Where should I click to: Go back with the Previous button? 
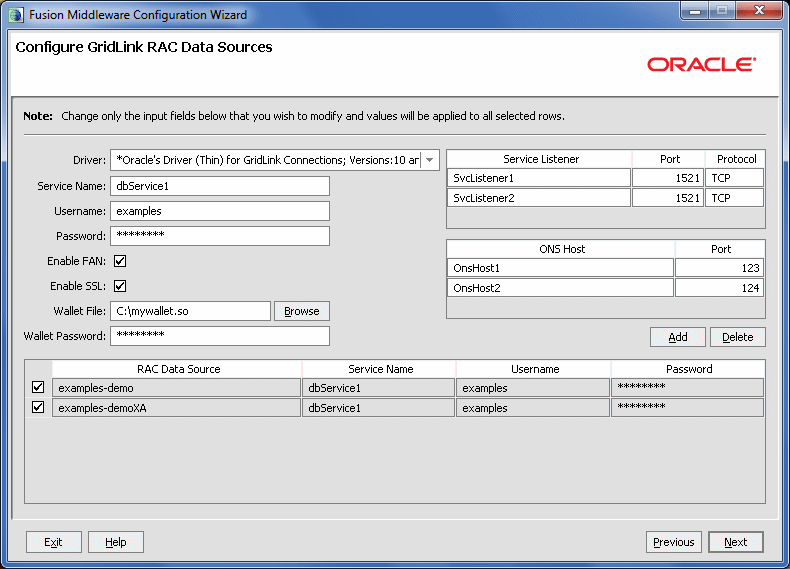pos(674,542)
